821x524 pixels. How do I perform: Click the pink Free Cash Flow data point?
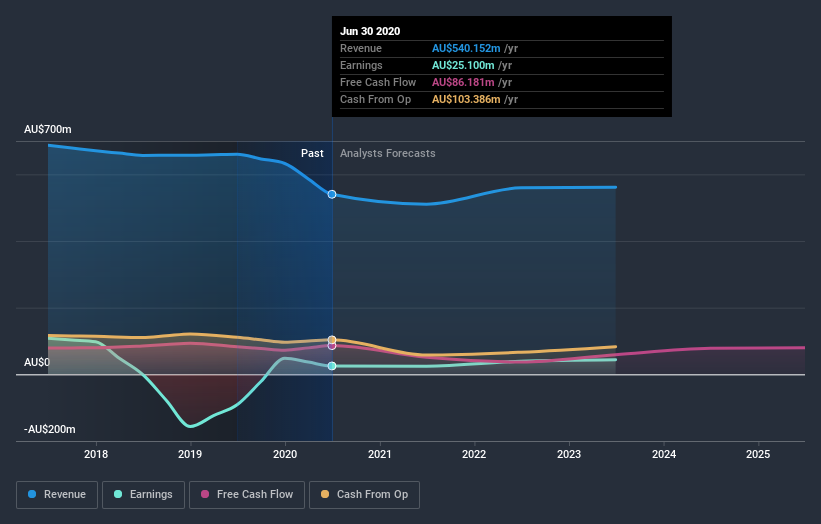332,346
